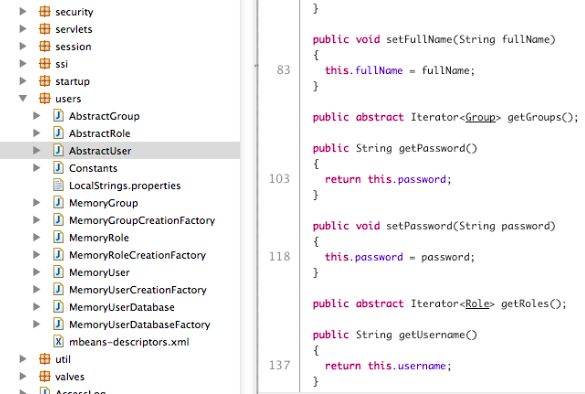This screenshot has width=585, height=394.
Task: Expand the util package node
Action: pos(23,359)
